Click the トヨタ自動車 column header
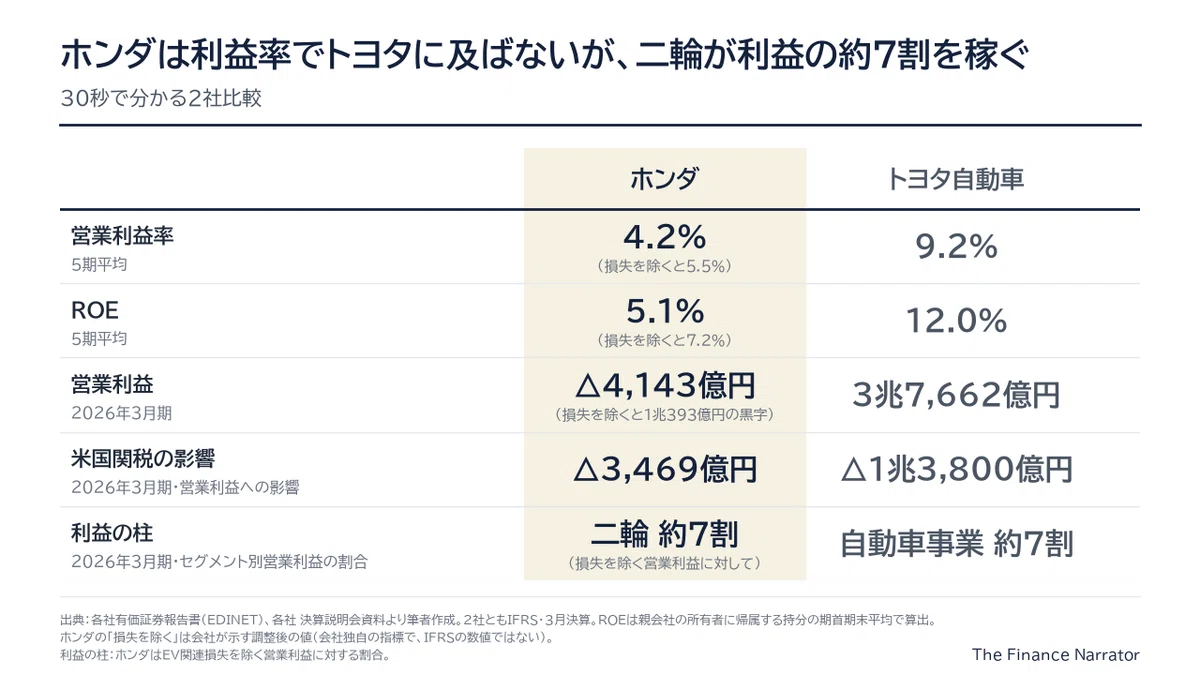1200x675 pixels. click(955, 179)
